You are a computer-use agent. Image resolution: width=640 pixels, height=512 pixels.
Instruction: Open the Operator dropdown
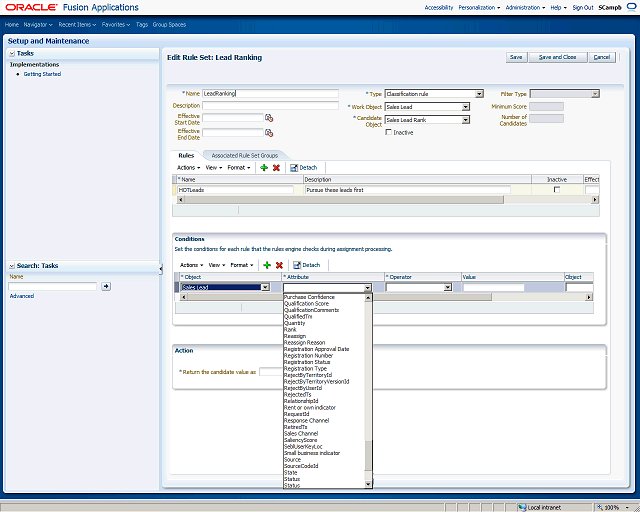(x=448, y=287)
